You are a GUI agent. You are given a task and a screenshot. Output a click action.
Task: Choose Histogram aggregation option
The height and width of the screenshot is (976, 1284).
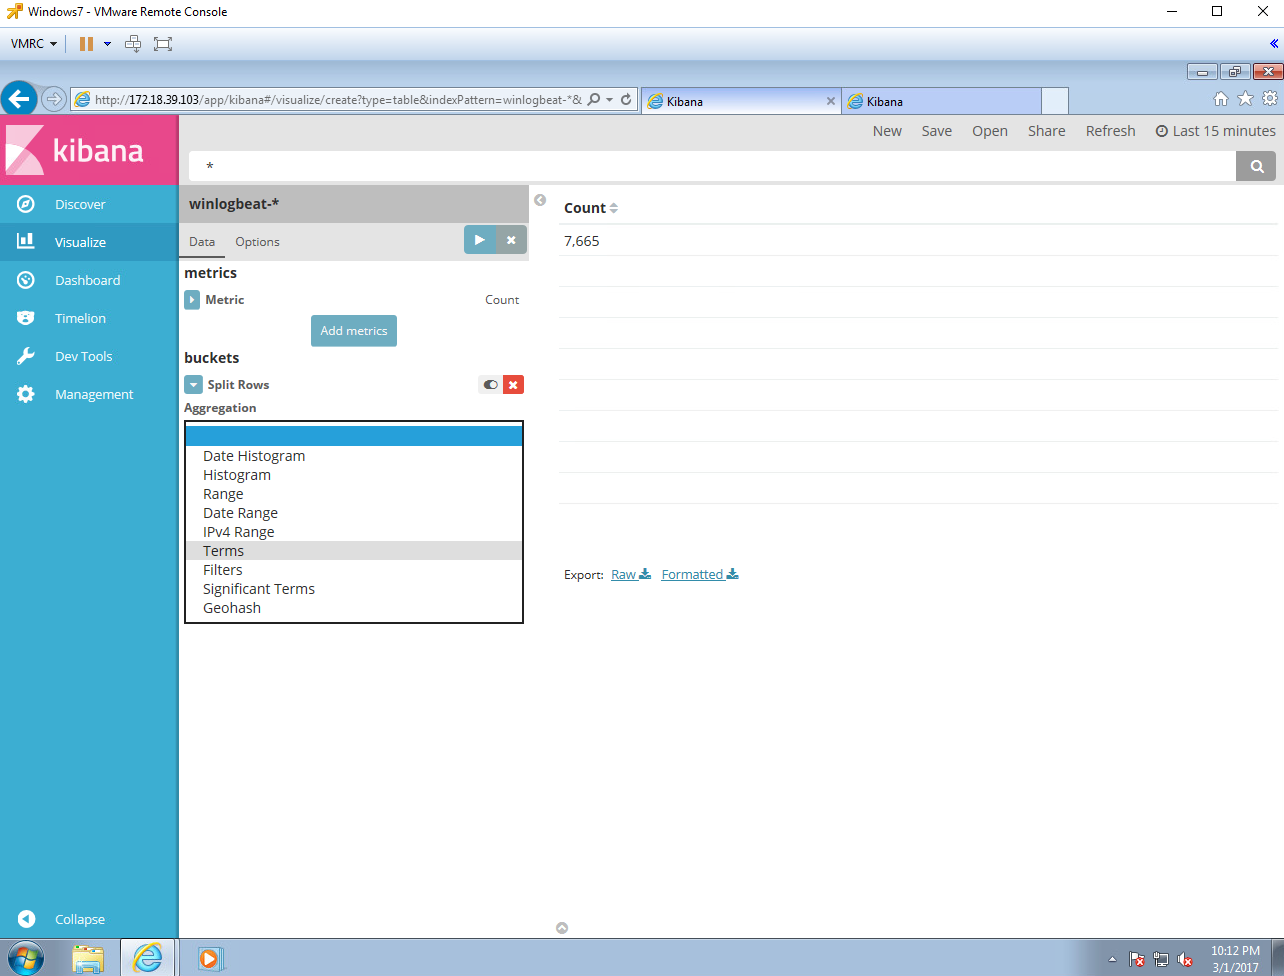pyautogui.click(x=354, y=475)
